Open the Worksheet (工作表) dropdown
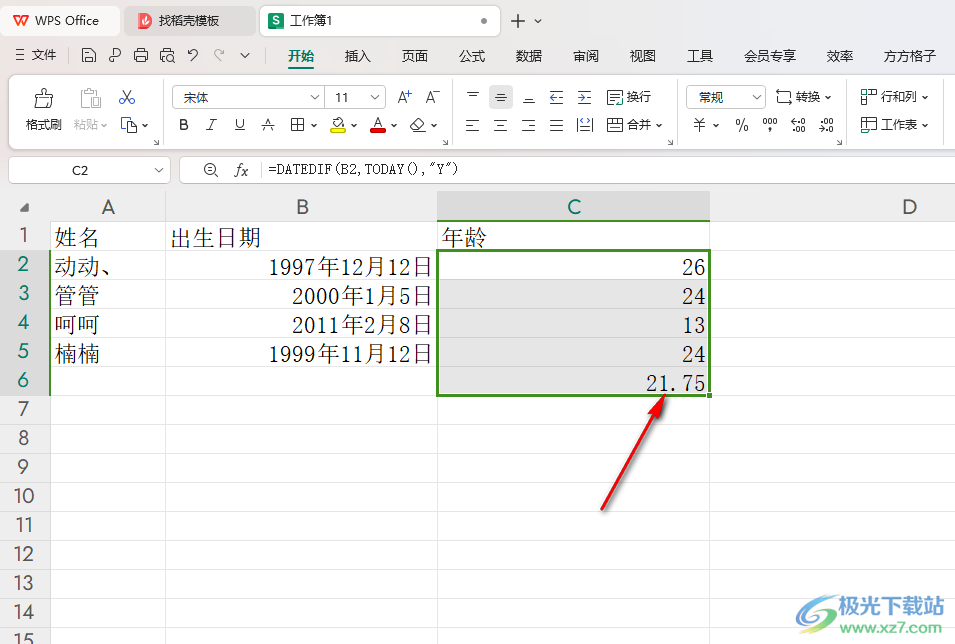The image size is (955, 644). [x=894, y=125]
